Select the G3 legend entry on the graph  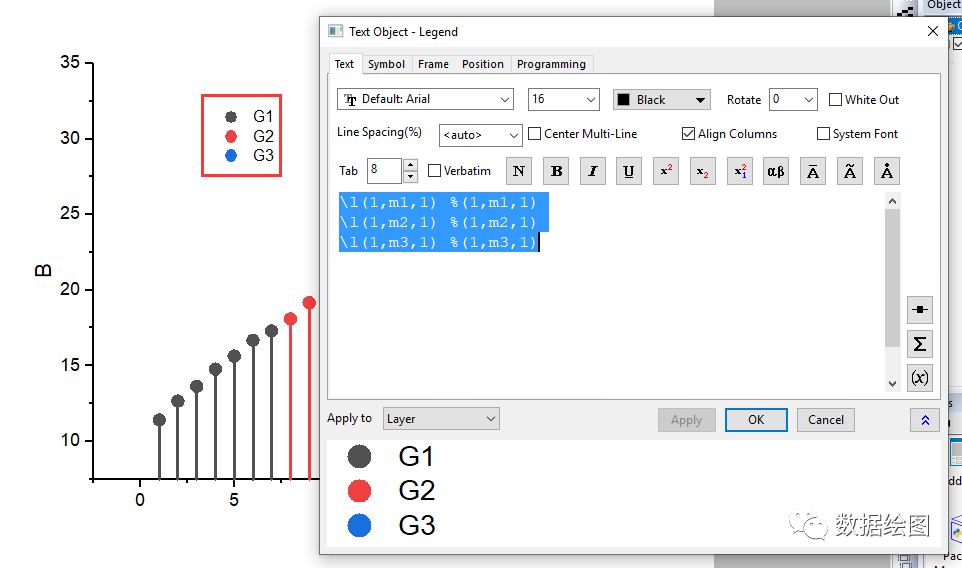point(250,156)
